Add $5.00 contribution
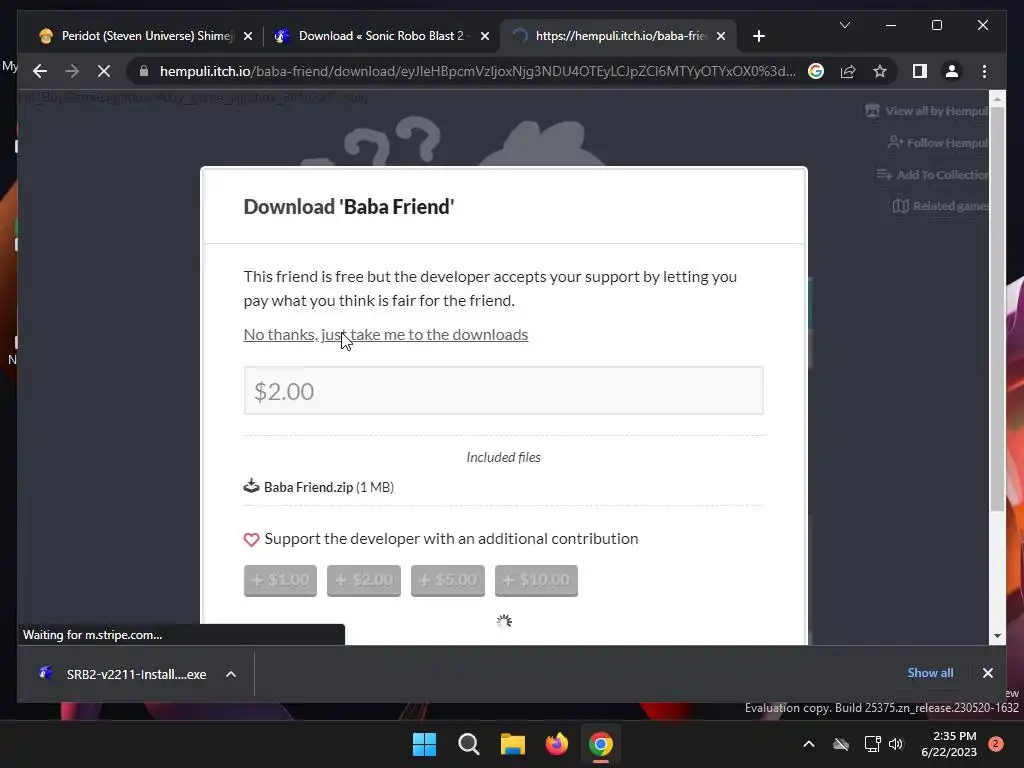This screenshot has height=768, width=1024. point(448,581)
